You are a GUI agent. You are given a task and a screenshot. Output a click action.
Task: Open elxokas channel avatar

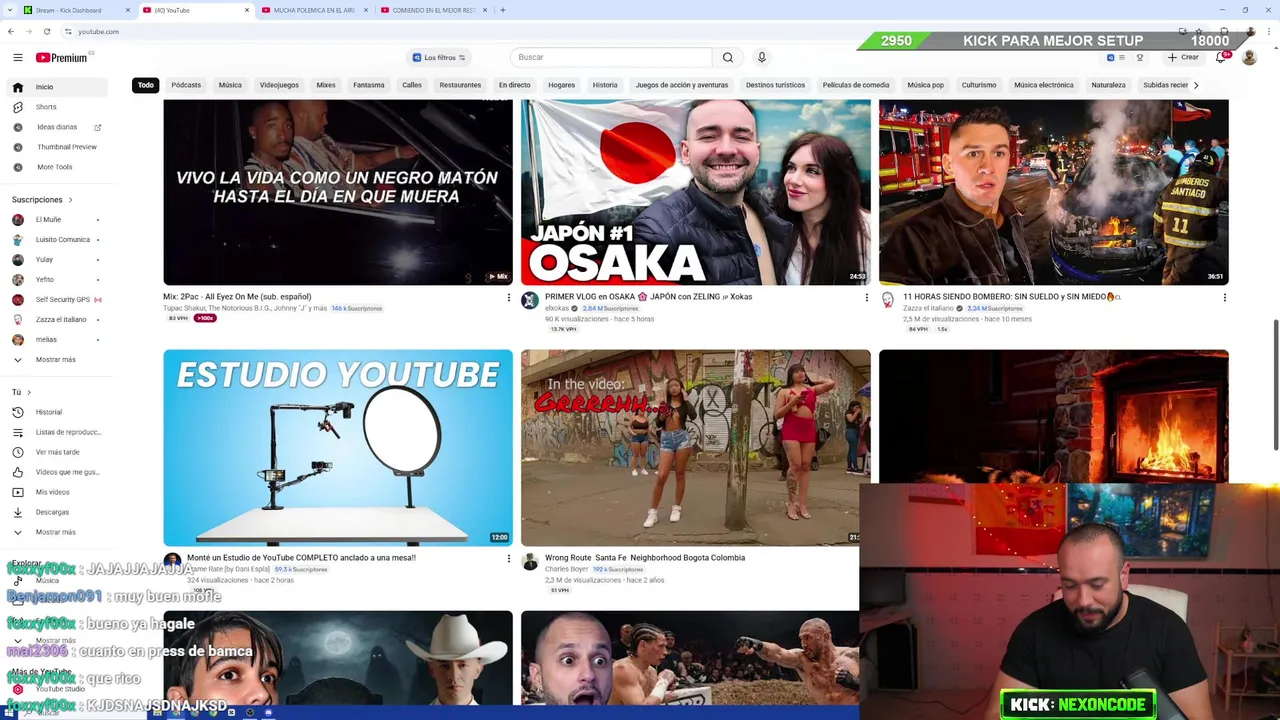[x=530, y=300]
